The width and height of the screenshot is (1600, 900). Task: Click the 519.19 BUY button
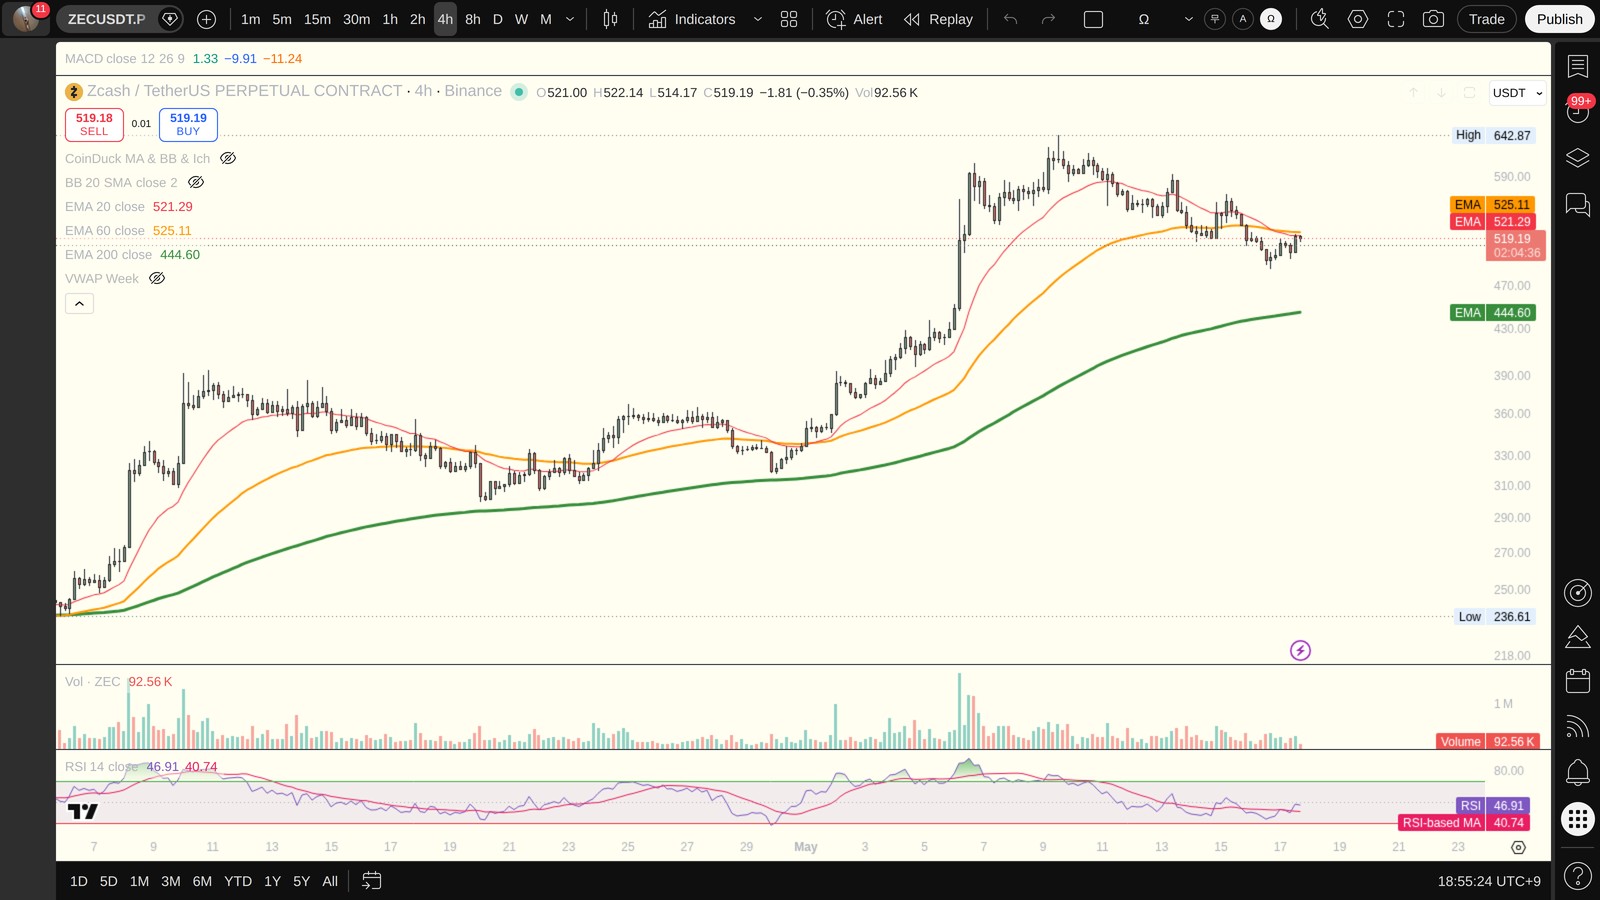188,124
